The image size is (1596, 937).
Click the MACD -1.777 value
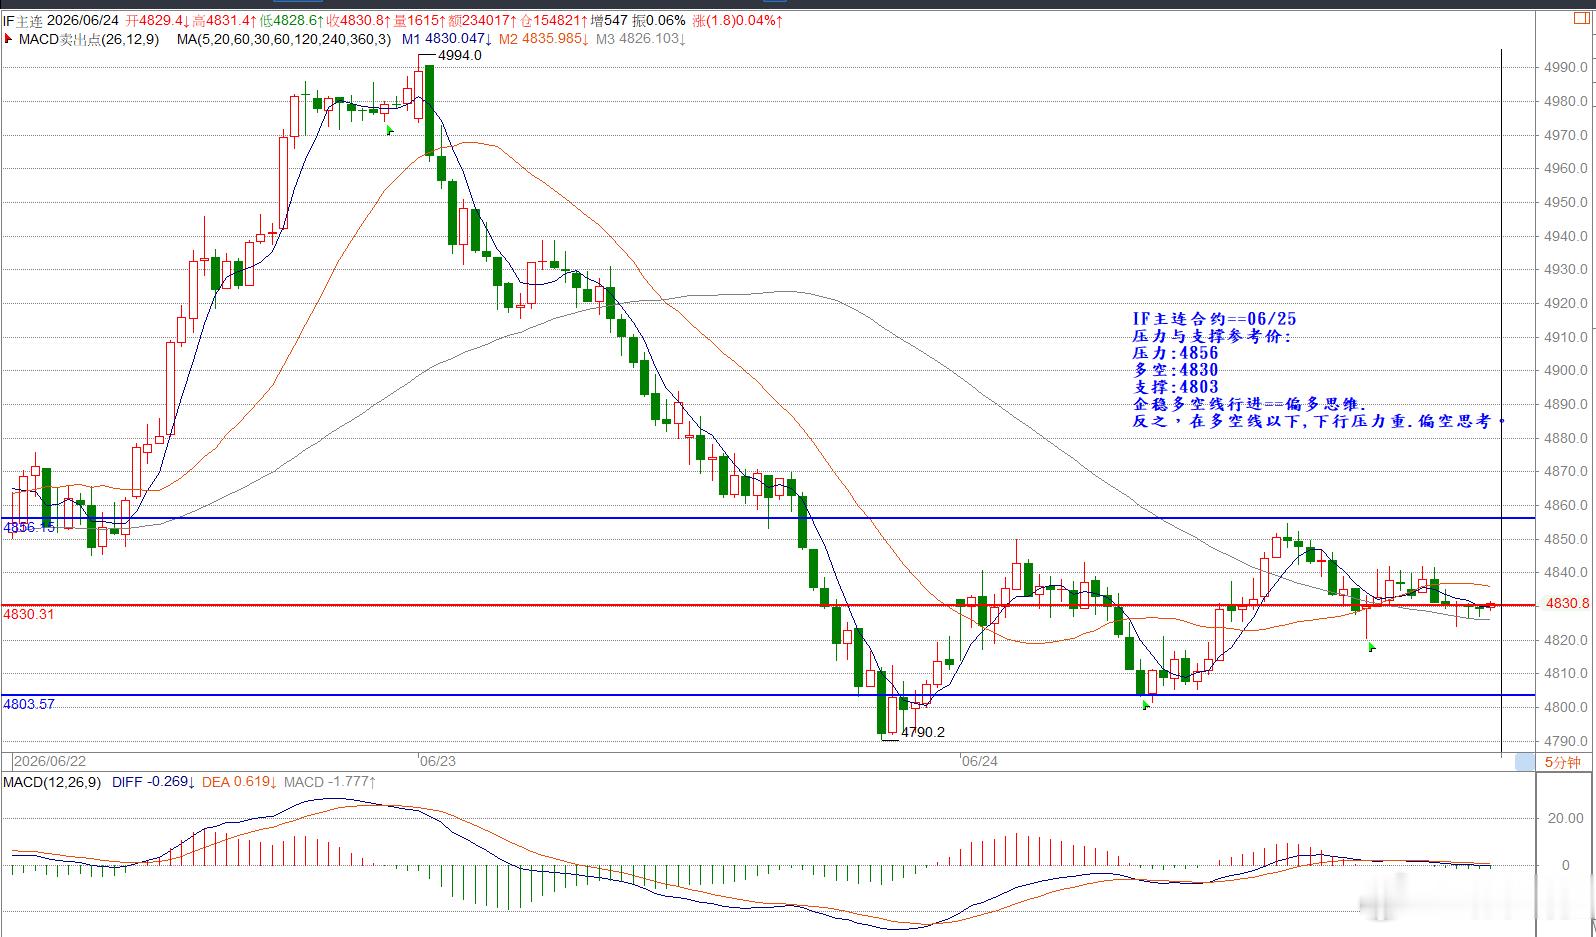coord(330,782)
